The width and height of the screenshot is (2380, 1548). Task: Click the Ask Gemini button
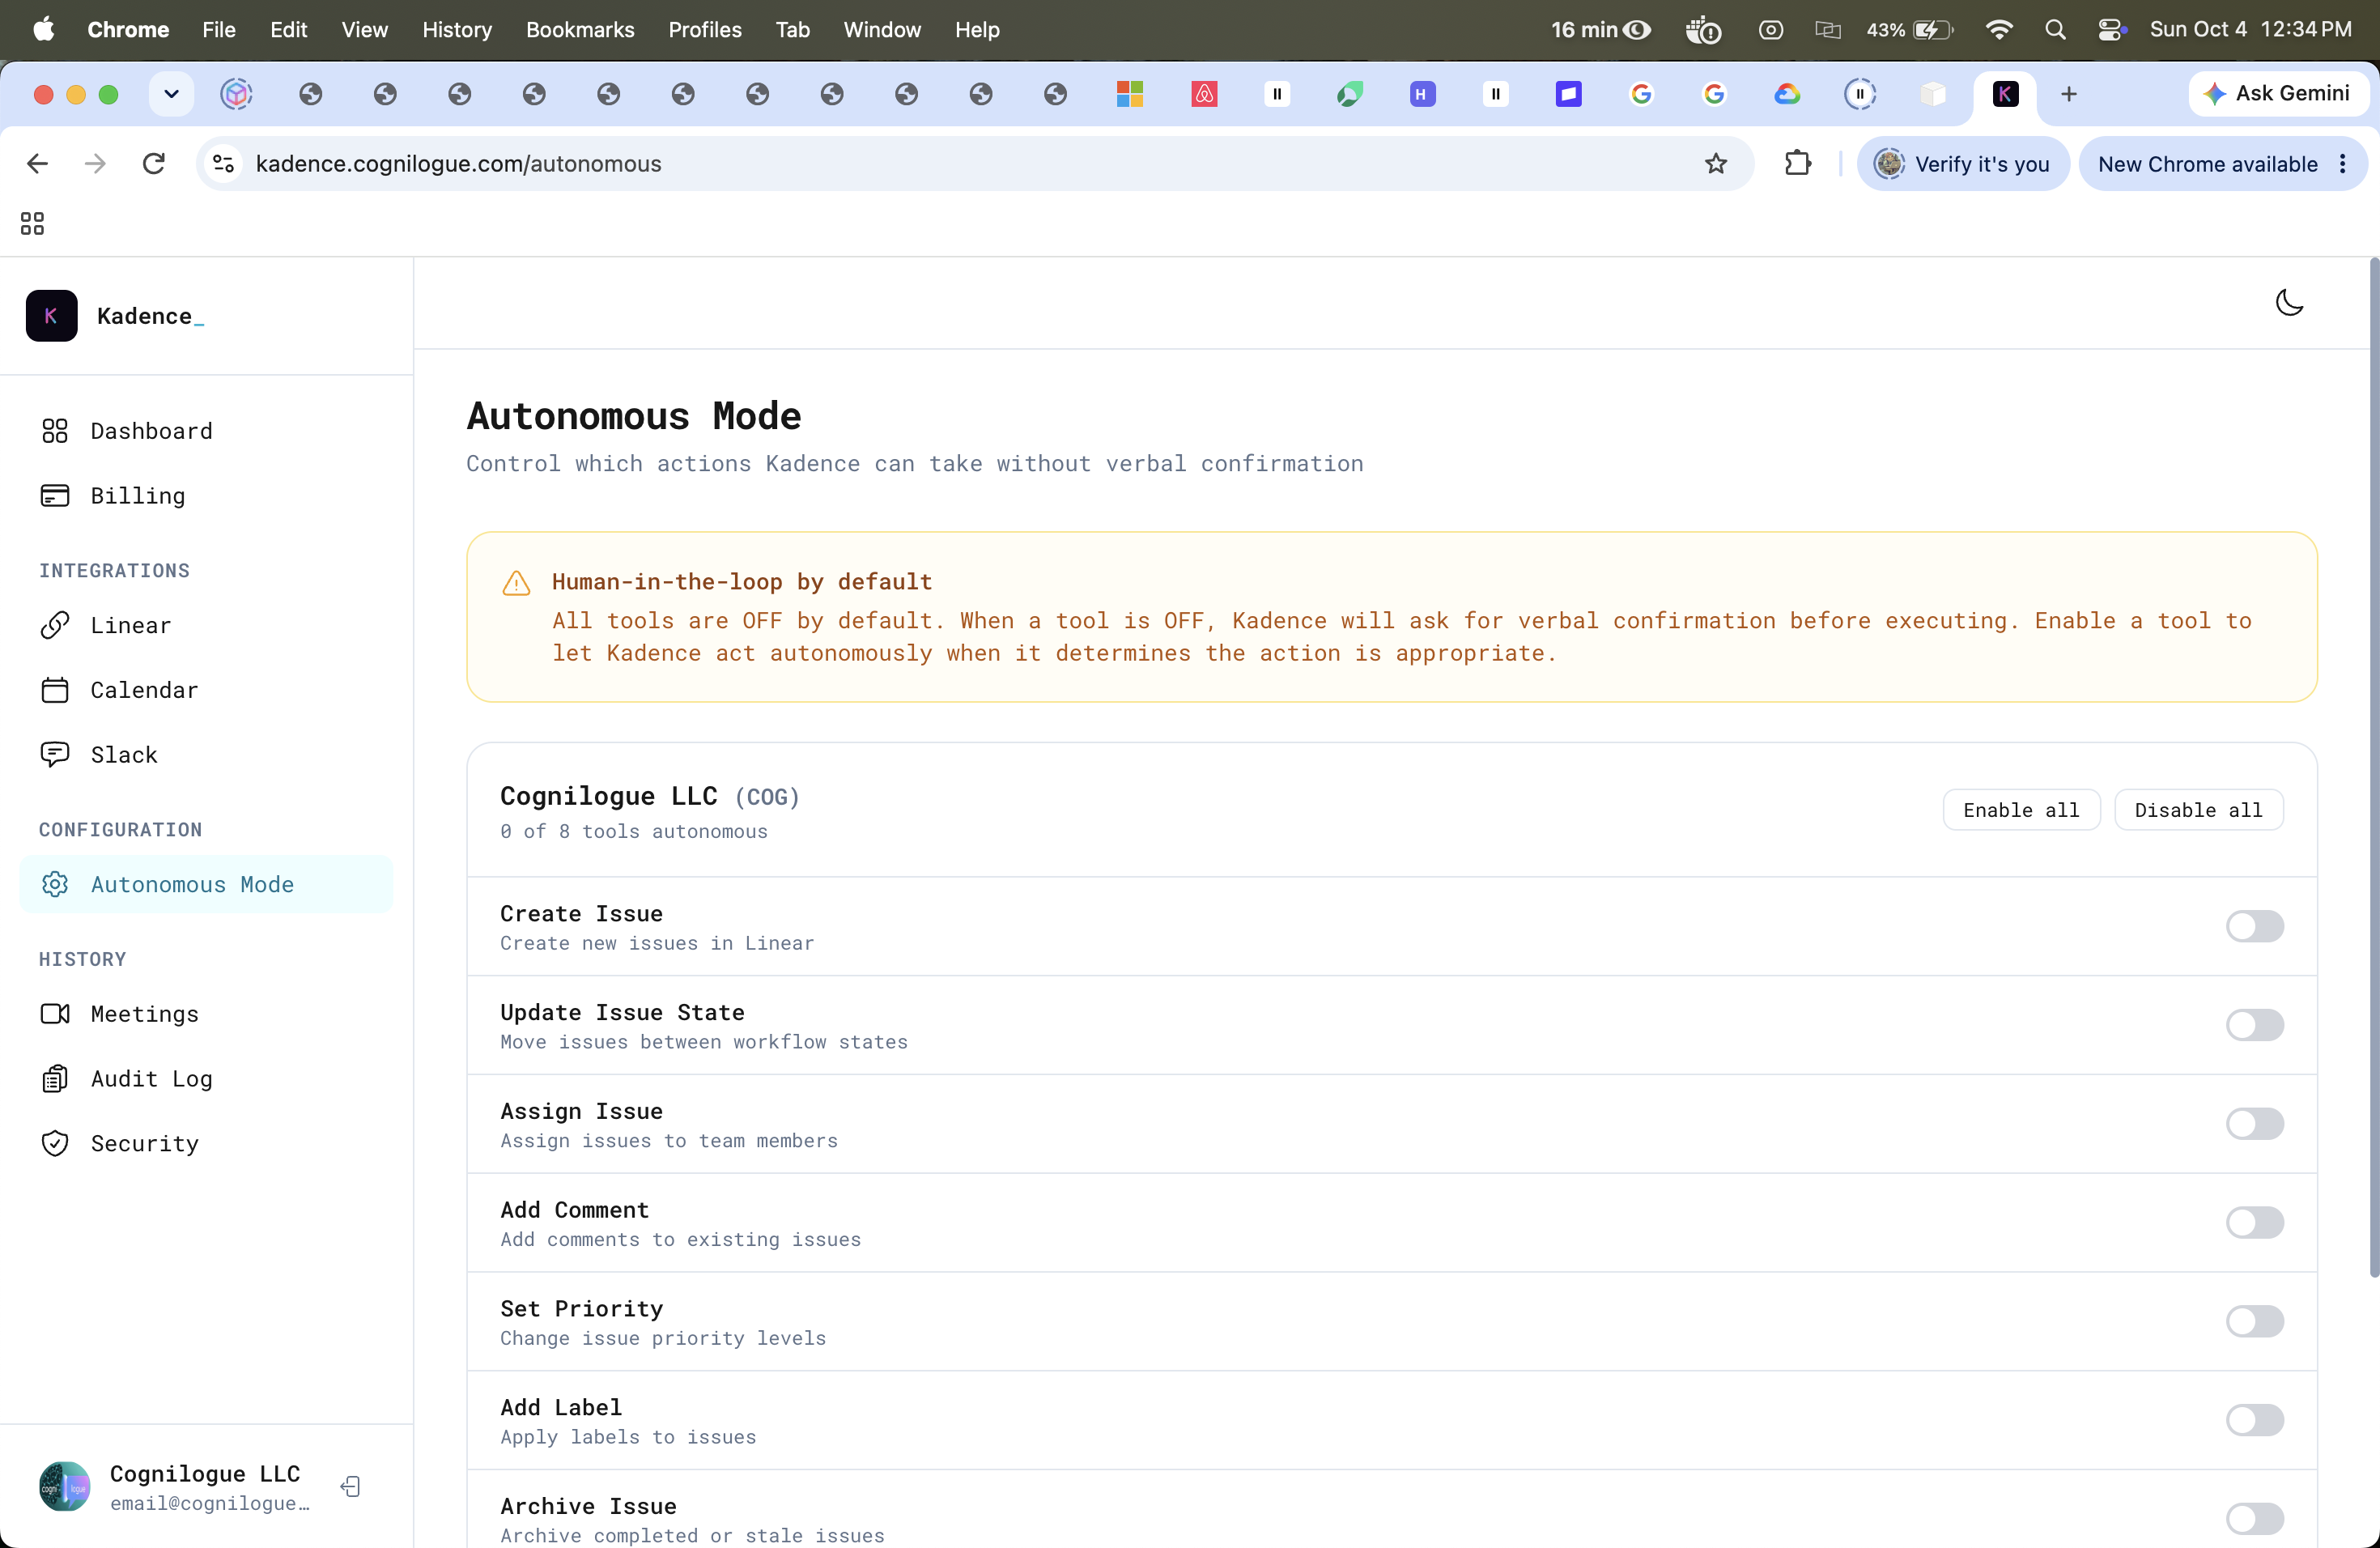(x=2278, y=94)
